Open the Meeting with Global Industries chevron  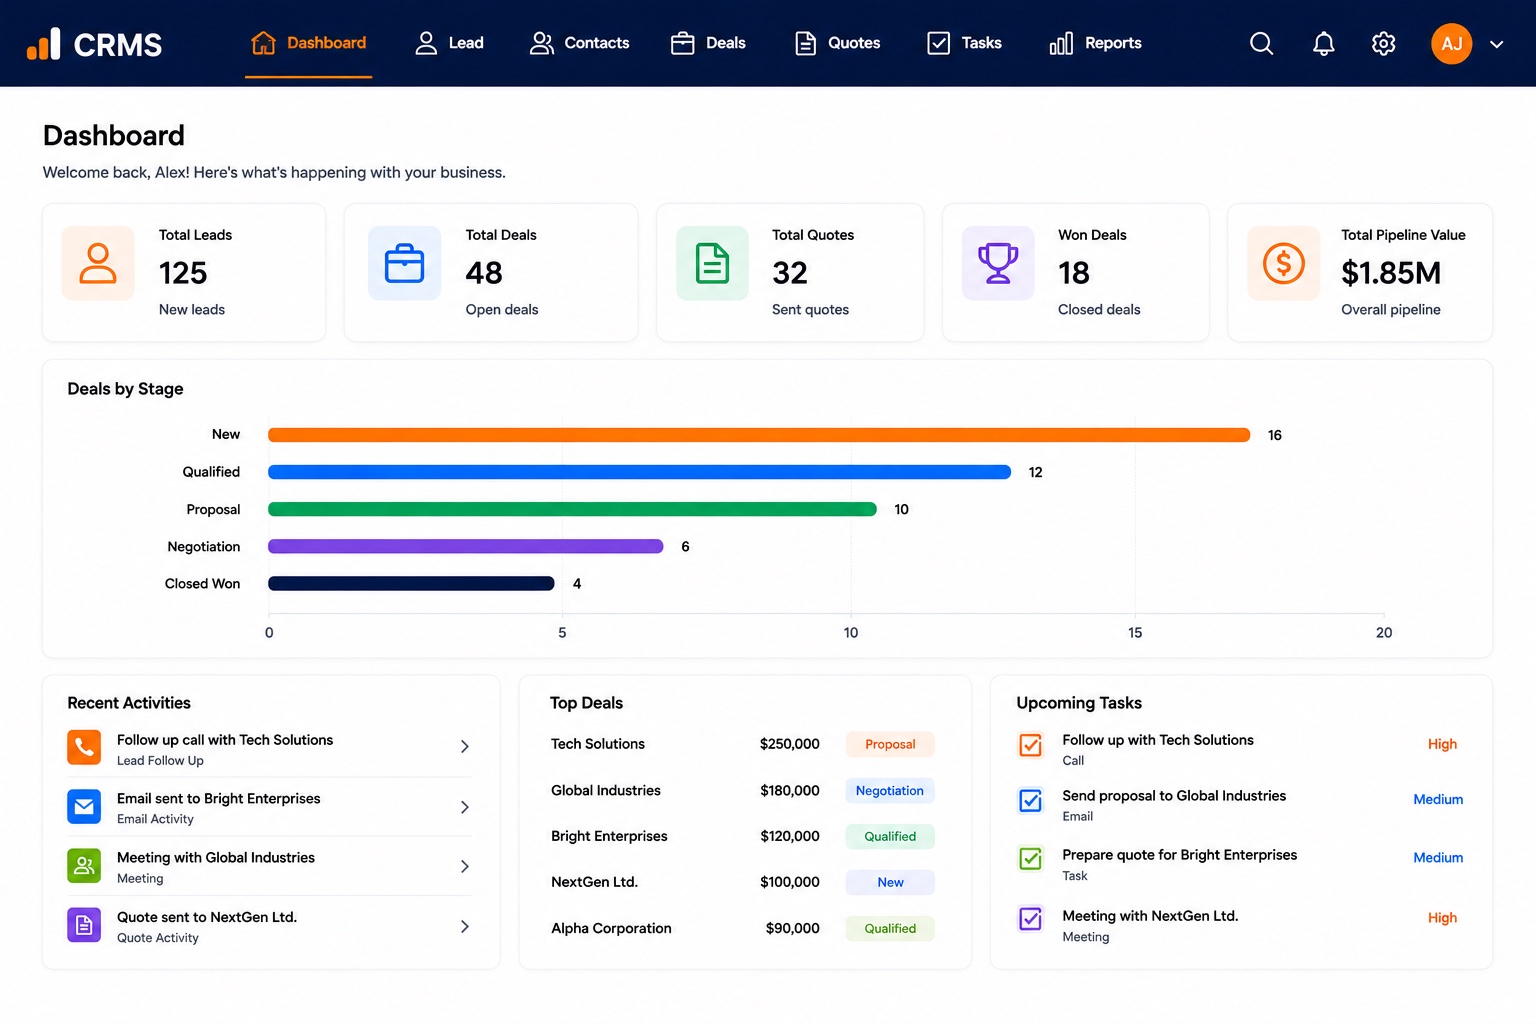pyautogui.click(x=465, y=866)
